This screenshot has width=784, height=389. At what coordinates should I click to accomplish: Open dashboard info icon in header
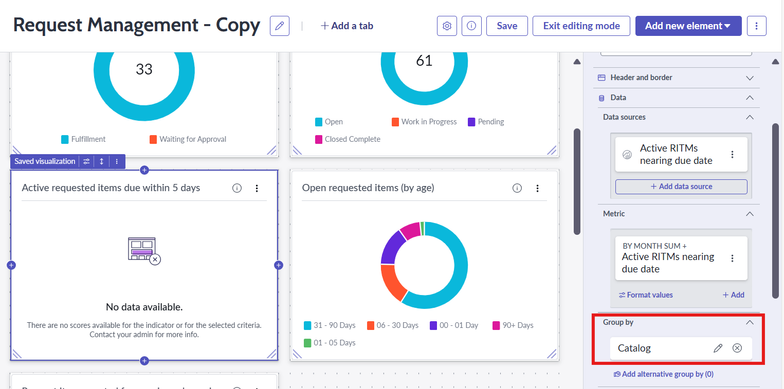472,26
